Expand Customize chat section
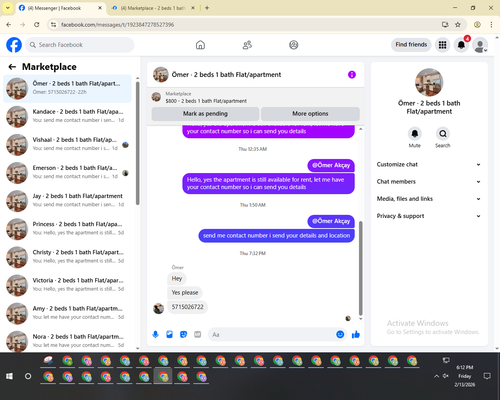This screenshot has width=500, height=400. 429,164
